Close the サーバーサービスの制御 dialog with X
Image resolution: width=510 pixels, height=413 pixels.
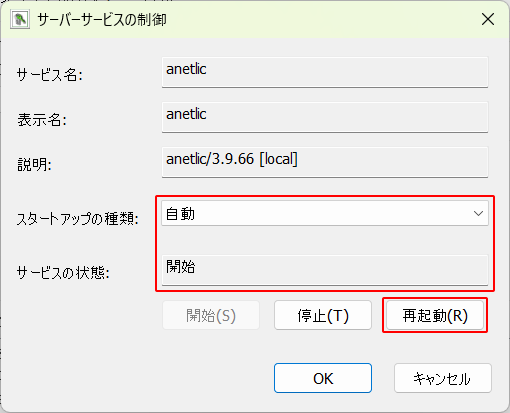point(488,19)
